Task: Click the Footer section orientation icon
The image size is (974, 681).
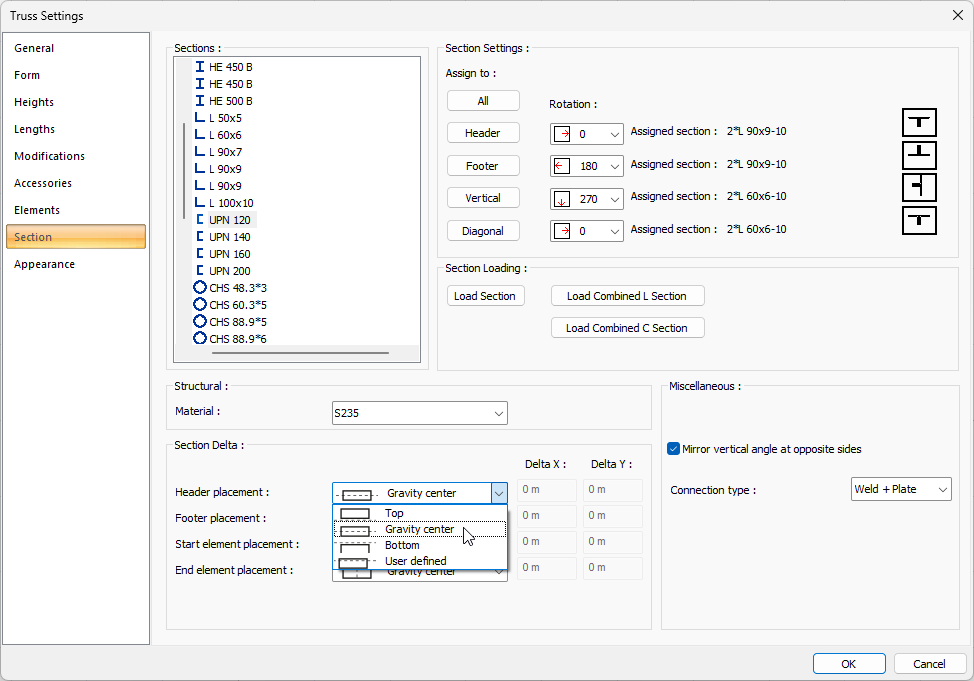Action: point(918,155)
